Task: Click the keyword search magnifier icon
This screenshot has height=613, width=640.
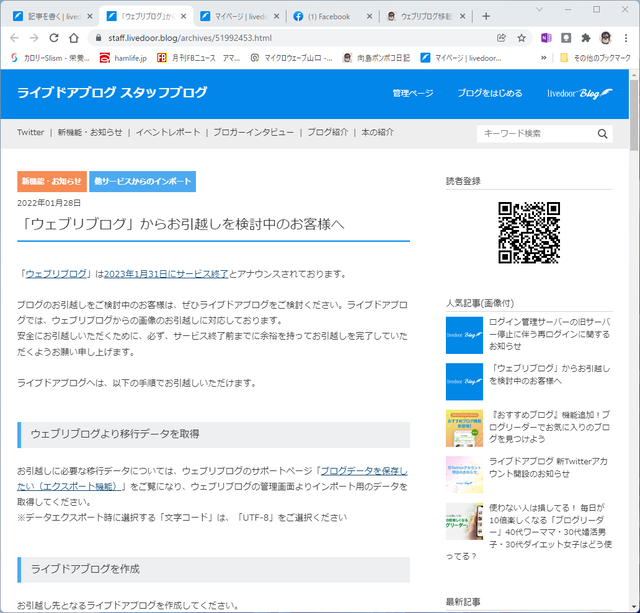Action: pos(602,133)
